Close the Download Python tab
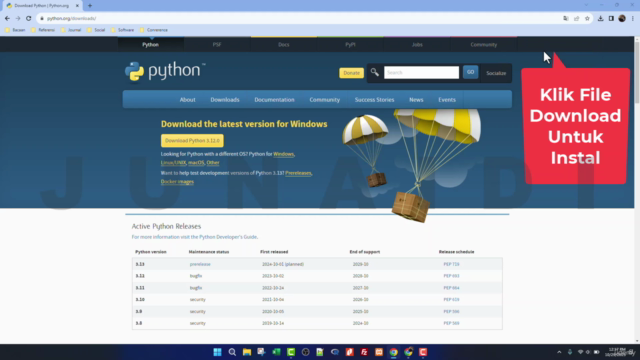Viewport: 640px width, 360px height. click(x=77, y=6)
